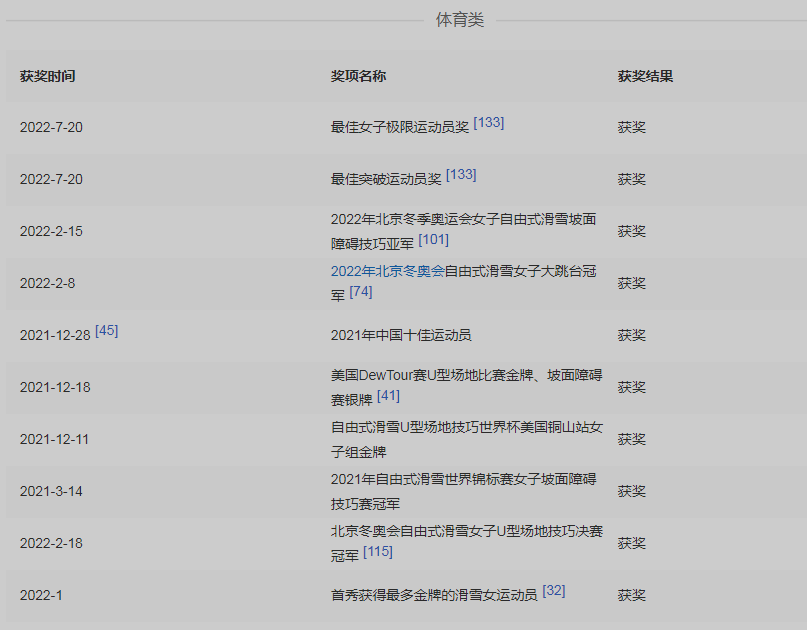Viewport: 807px width, 630px height.
Task: Click 获奖 result in the 2022-1 row
Action: pos(632,595)
